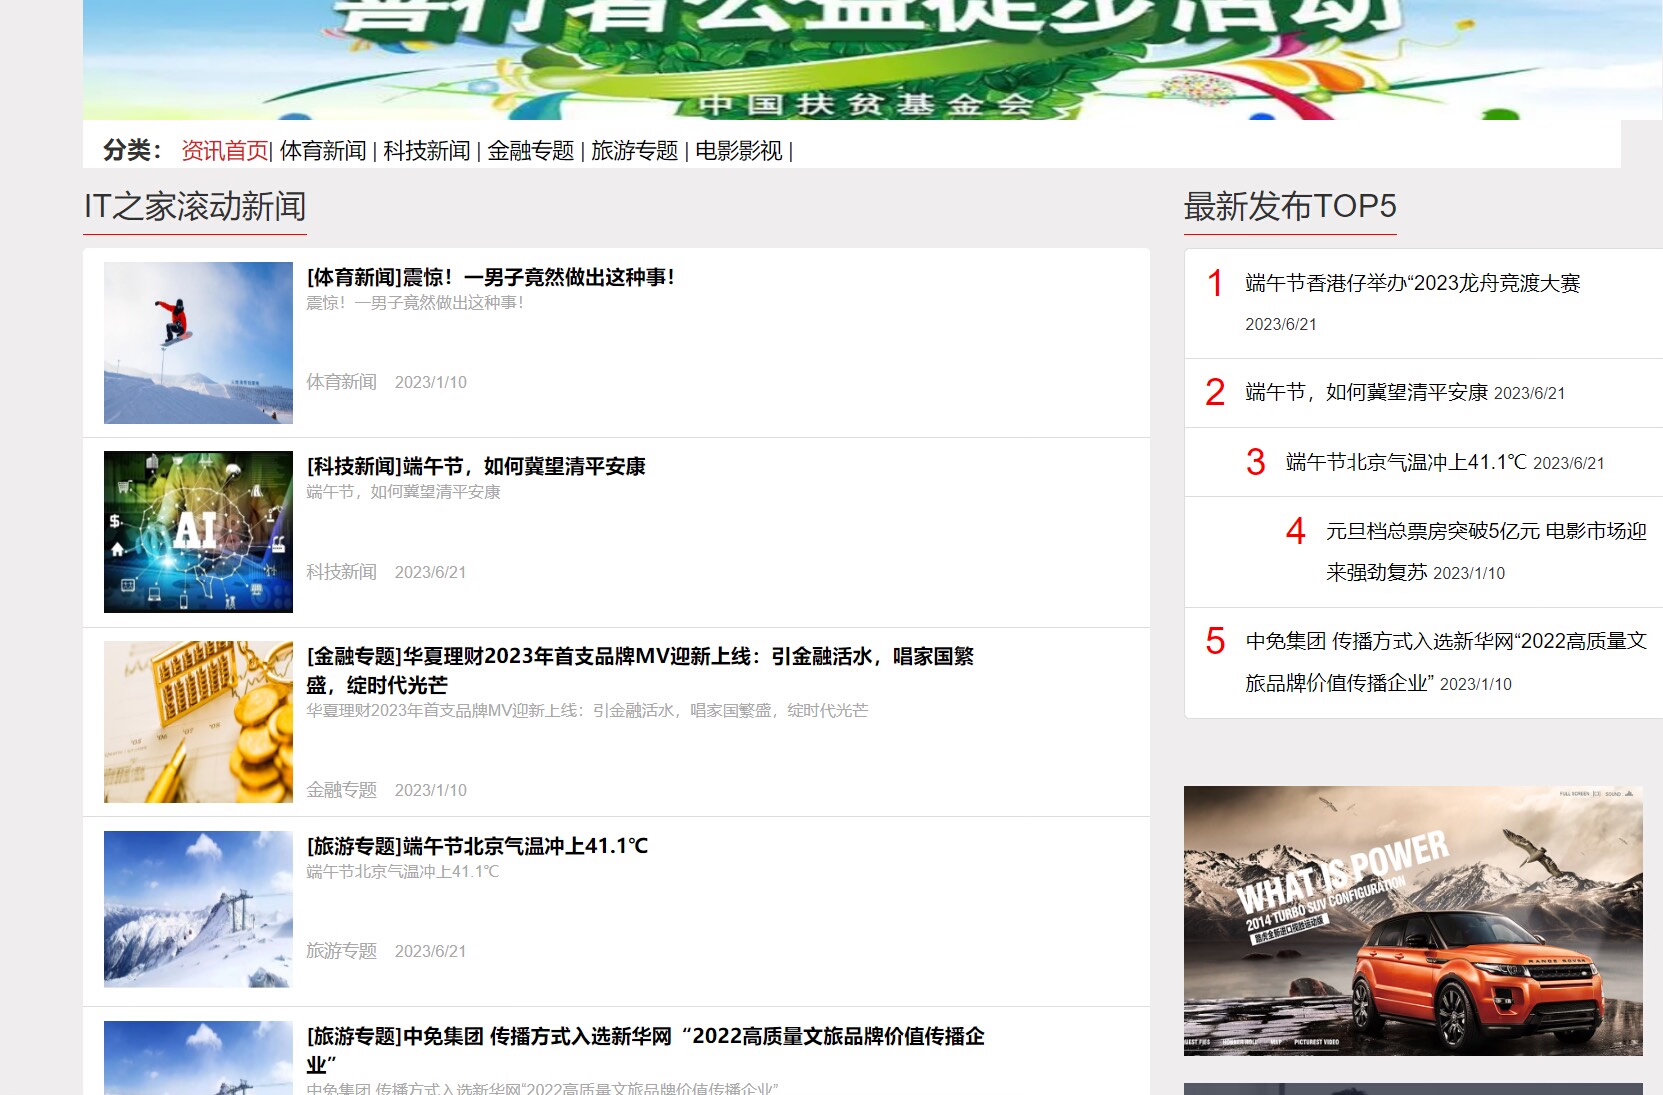
Task: Click date 2023/6/21 of the 科技新闻 article
Action: click(x=431, y=572)
